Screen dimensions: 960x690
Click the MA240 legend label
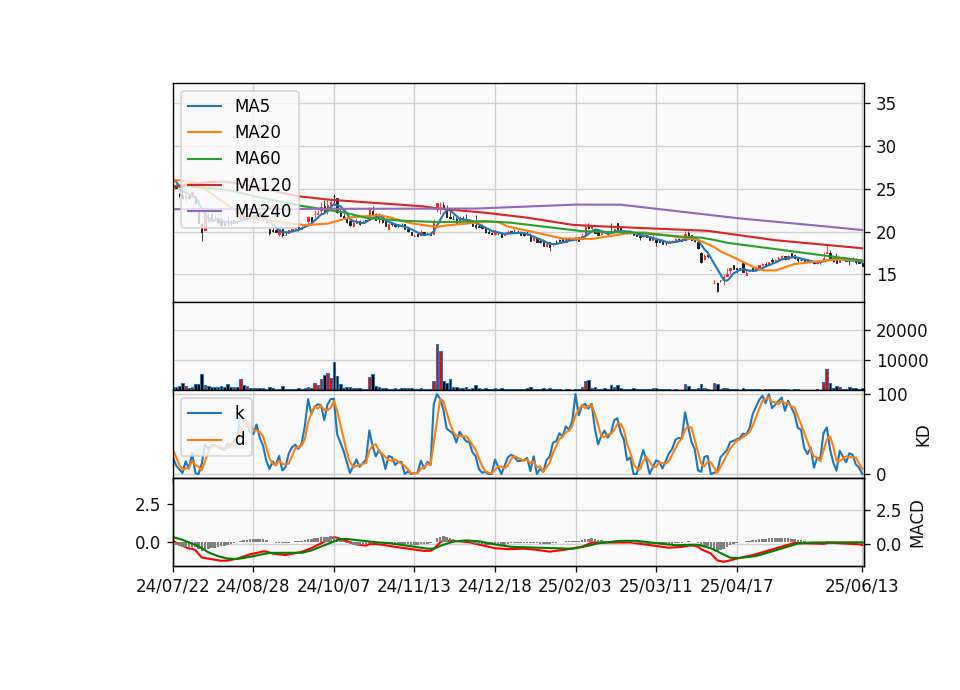pyautogui.click(x=263, y=211)
